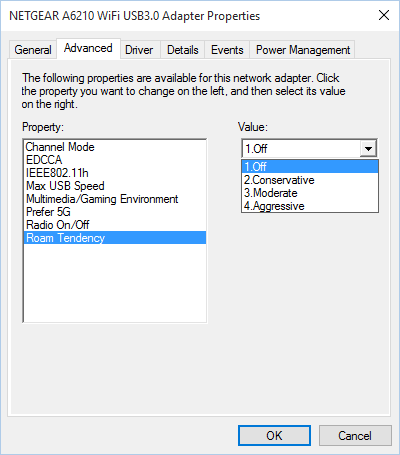Choose 2.Conservative from the dropdown
Image resolution: width=400 pixels, height=455 pixels.
coord(310,180)
